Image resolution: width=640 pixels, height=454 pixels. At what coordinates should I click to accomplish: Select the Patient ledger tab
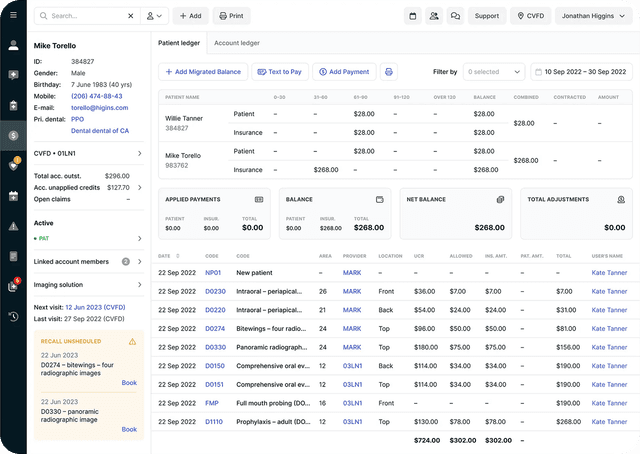(181, 43)
